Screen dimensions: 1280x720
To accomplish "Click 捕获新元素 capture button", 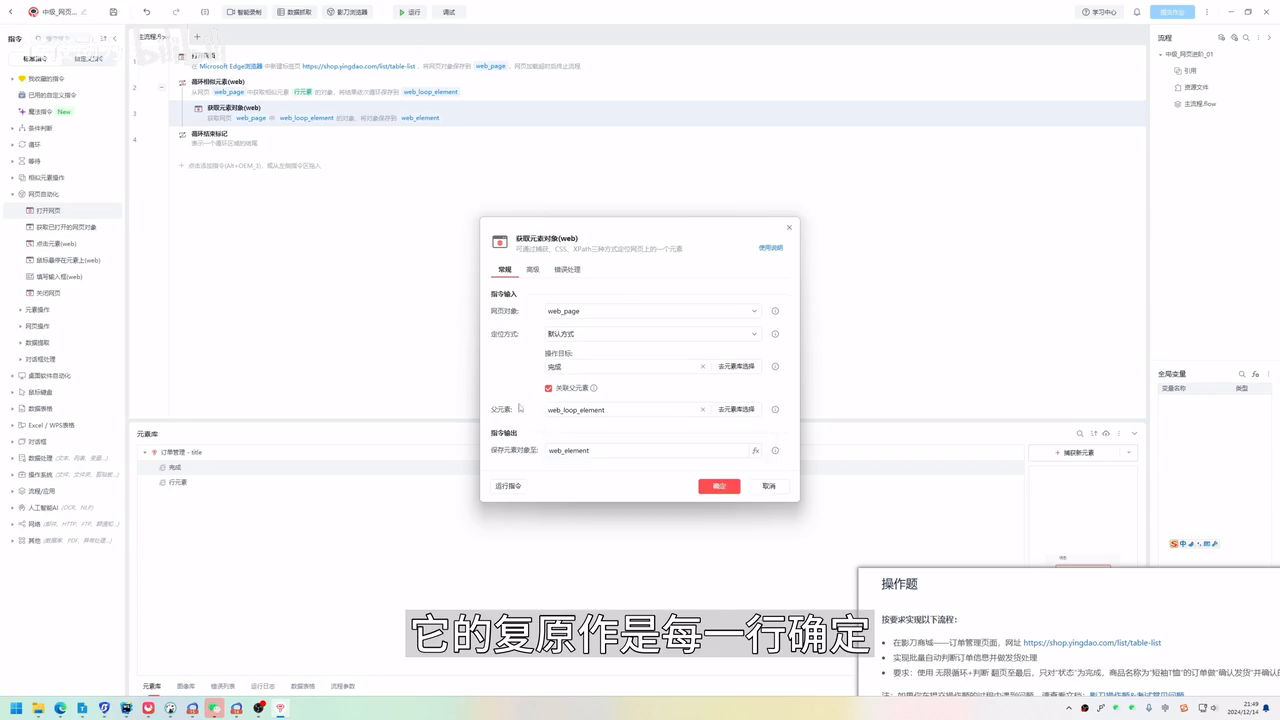I will click(x=1075, y=453).
